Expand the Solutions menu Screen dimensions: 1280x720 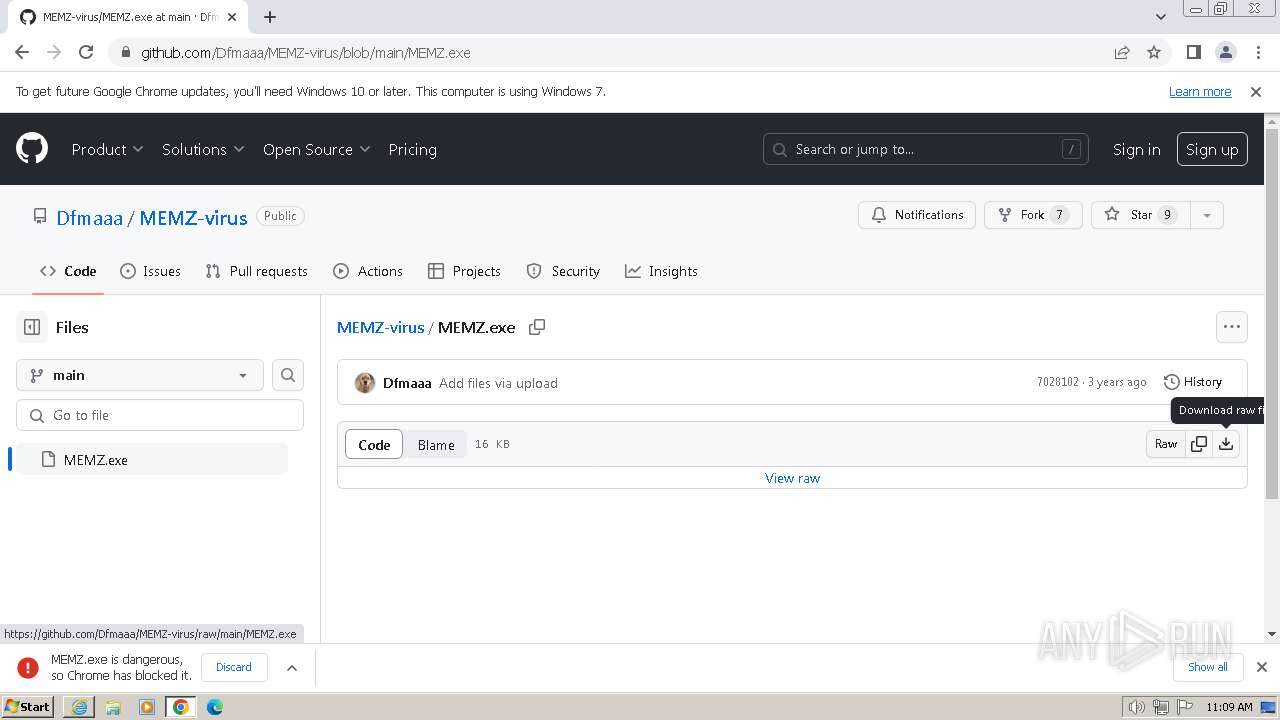pyautogui.click(x=203, y=149)
